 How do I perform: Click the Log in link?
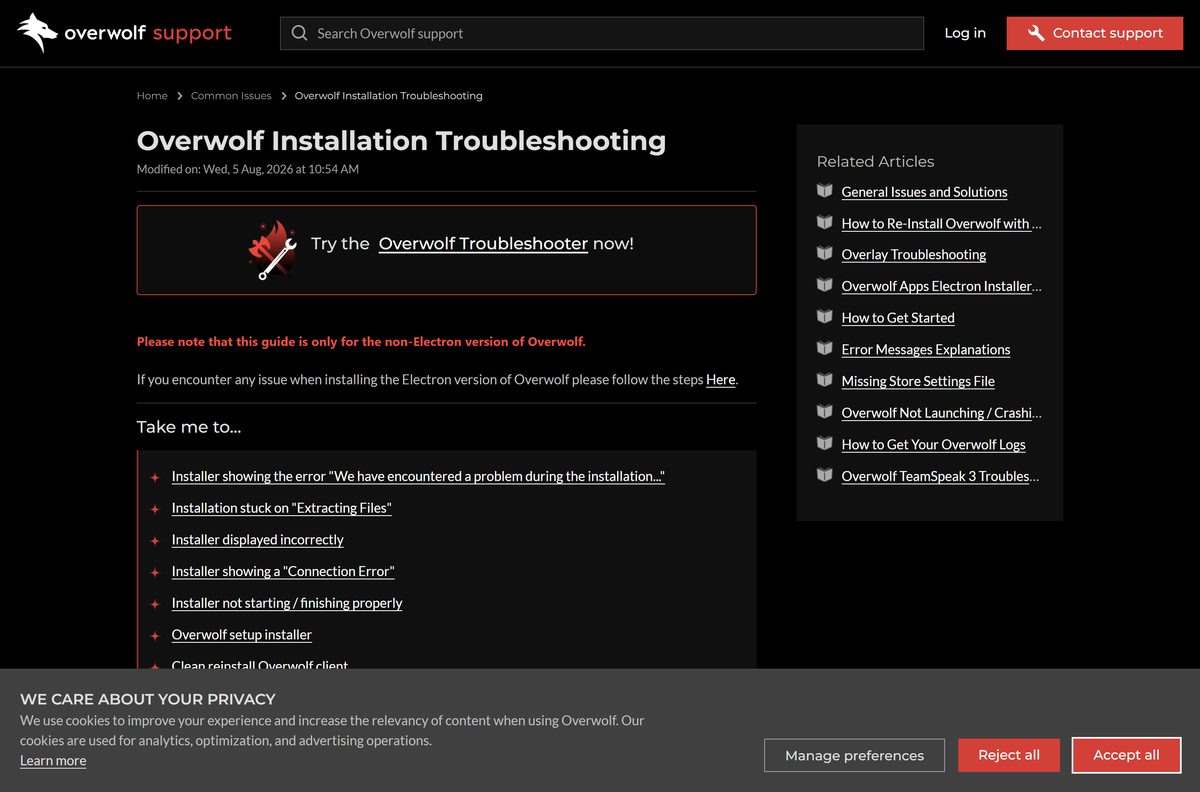965,33
